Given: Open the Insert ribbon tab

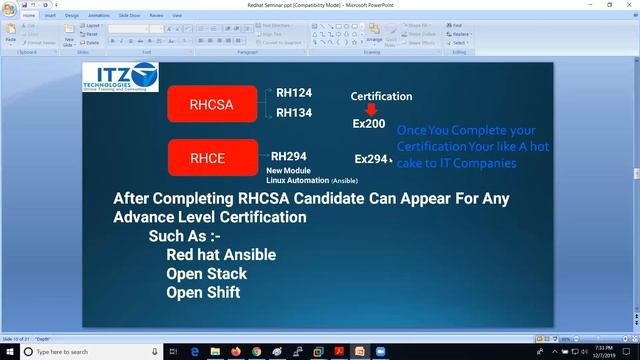Looking at the screenshot, I should tap(50, 16).
